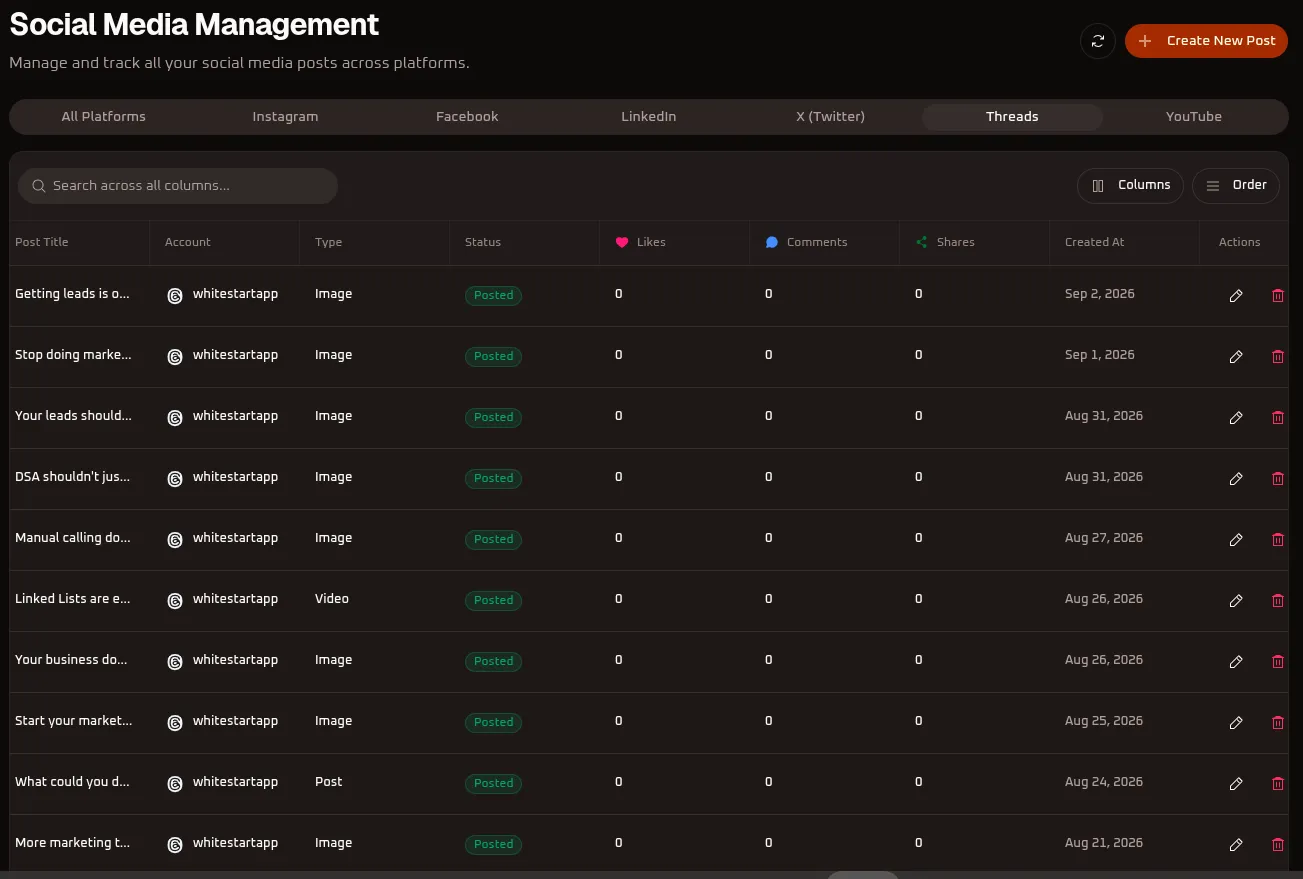Click the pencil icon for 'What could you d...'
Image resolution: width=1303 pixels, height=879 pixels.
1236,784
